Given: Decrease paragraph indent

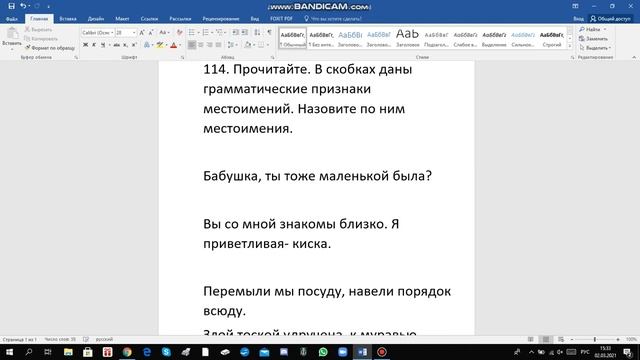Looking at the screenshot, I should pos(236,32).
